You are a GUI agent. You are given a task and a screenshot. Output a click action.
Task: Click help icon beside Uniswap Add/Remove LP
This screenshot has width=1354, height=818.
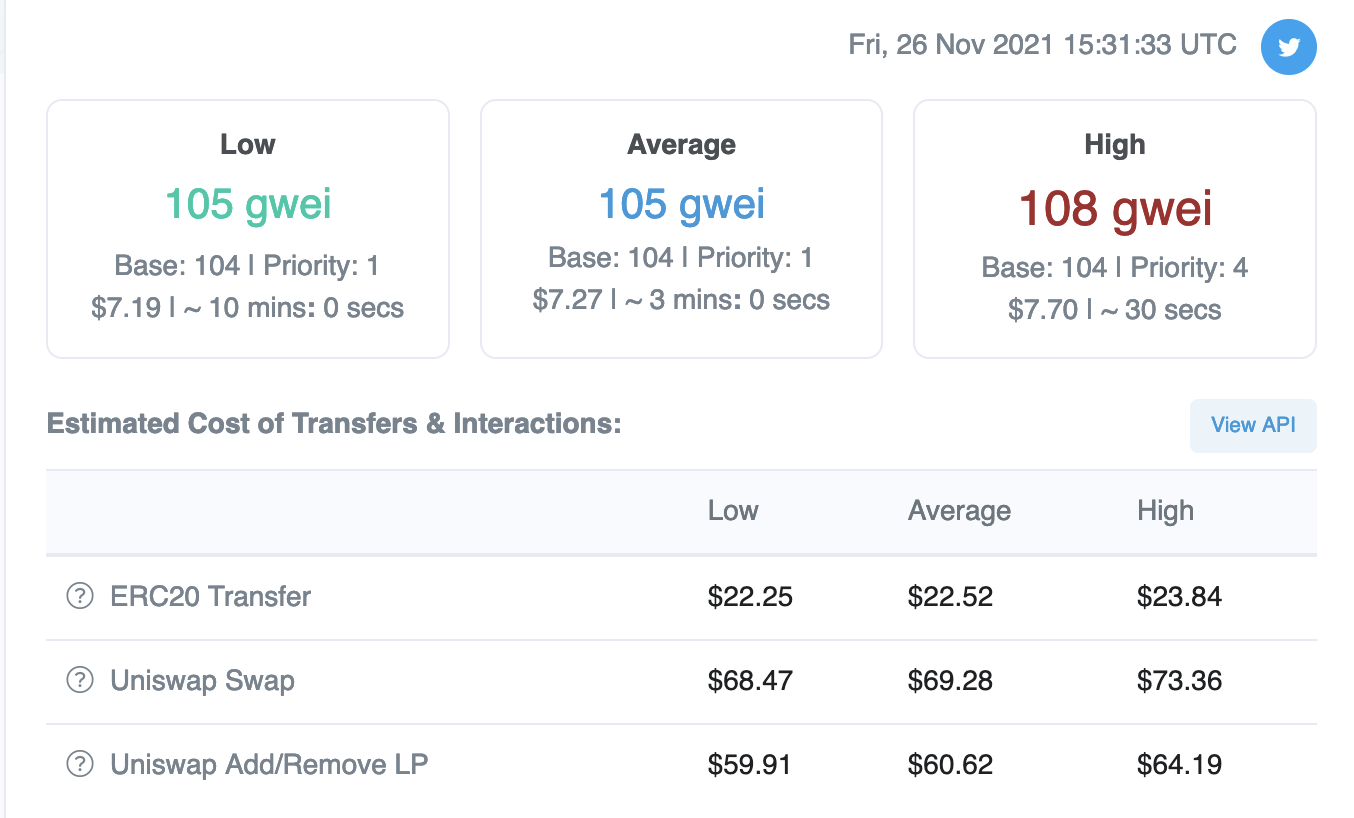tap(79, 765)
